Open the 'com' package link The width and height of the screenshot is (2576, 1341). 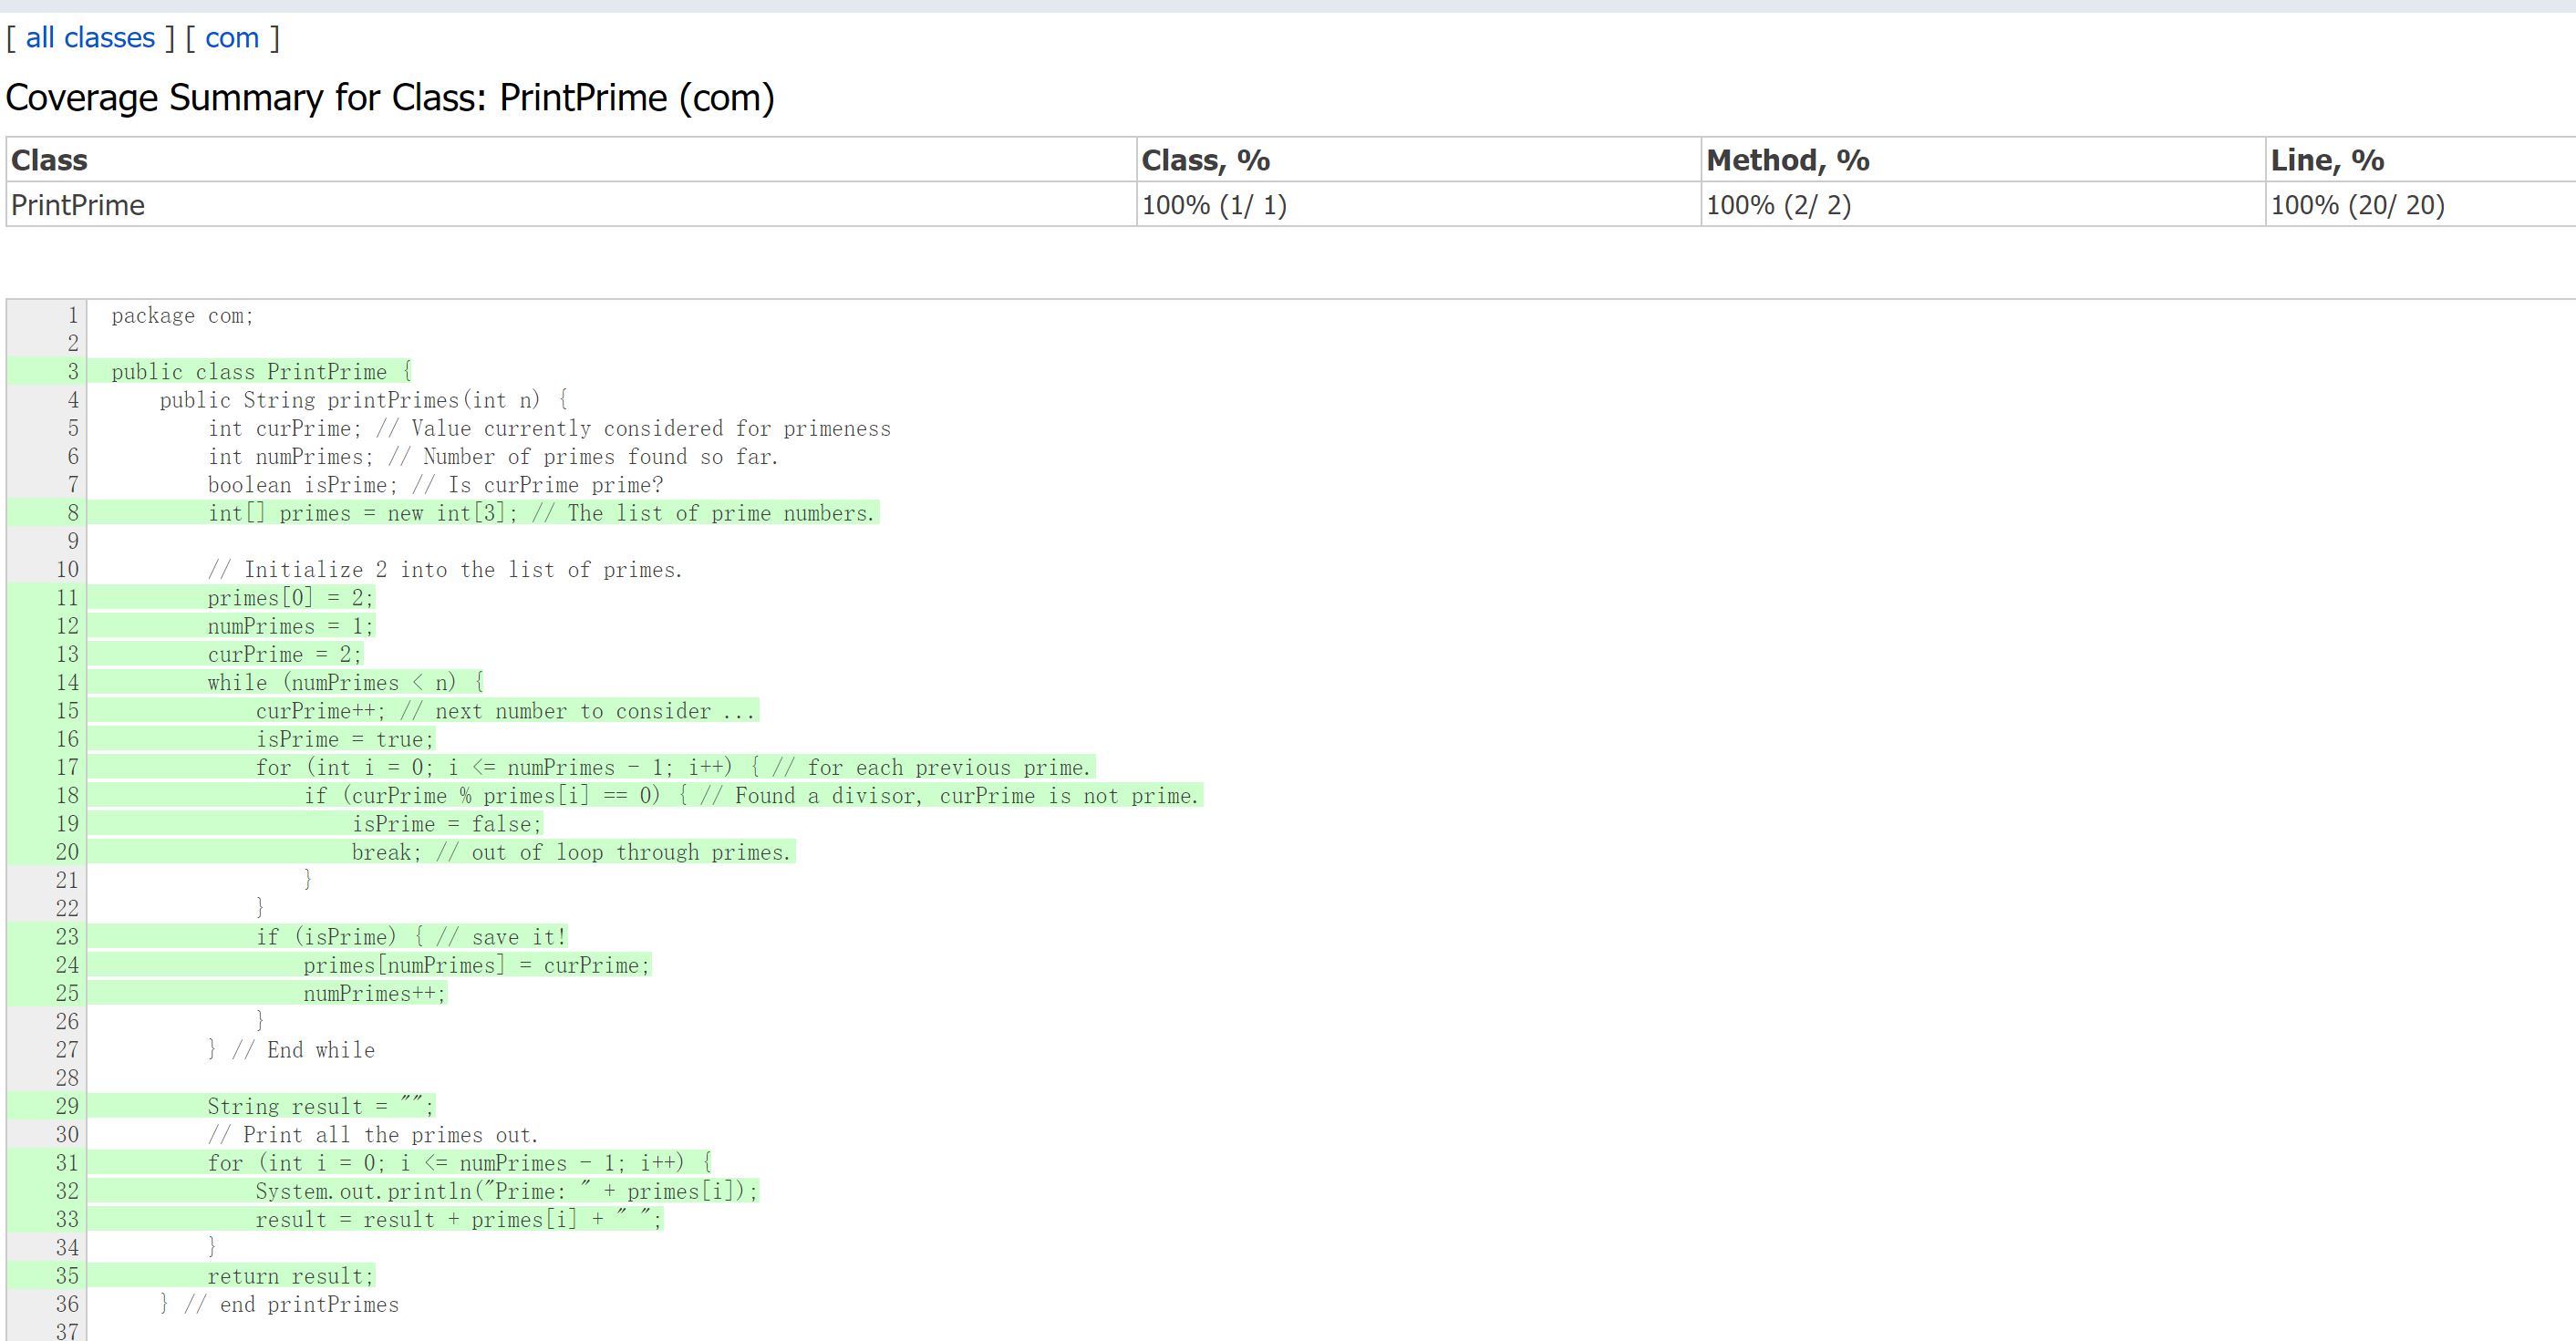[232, 38]
